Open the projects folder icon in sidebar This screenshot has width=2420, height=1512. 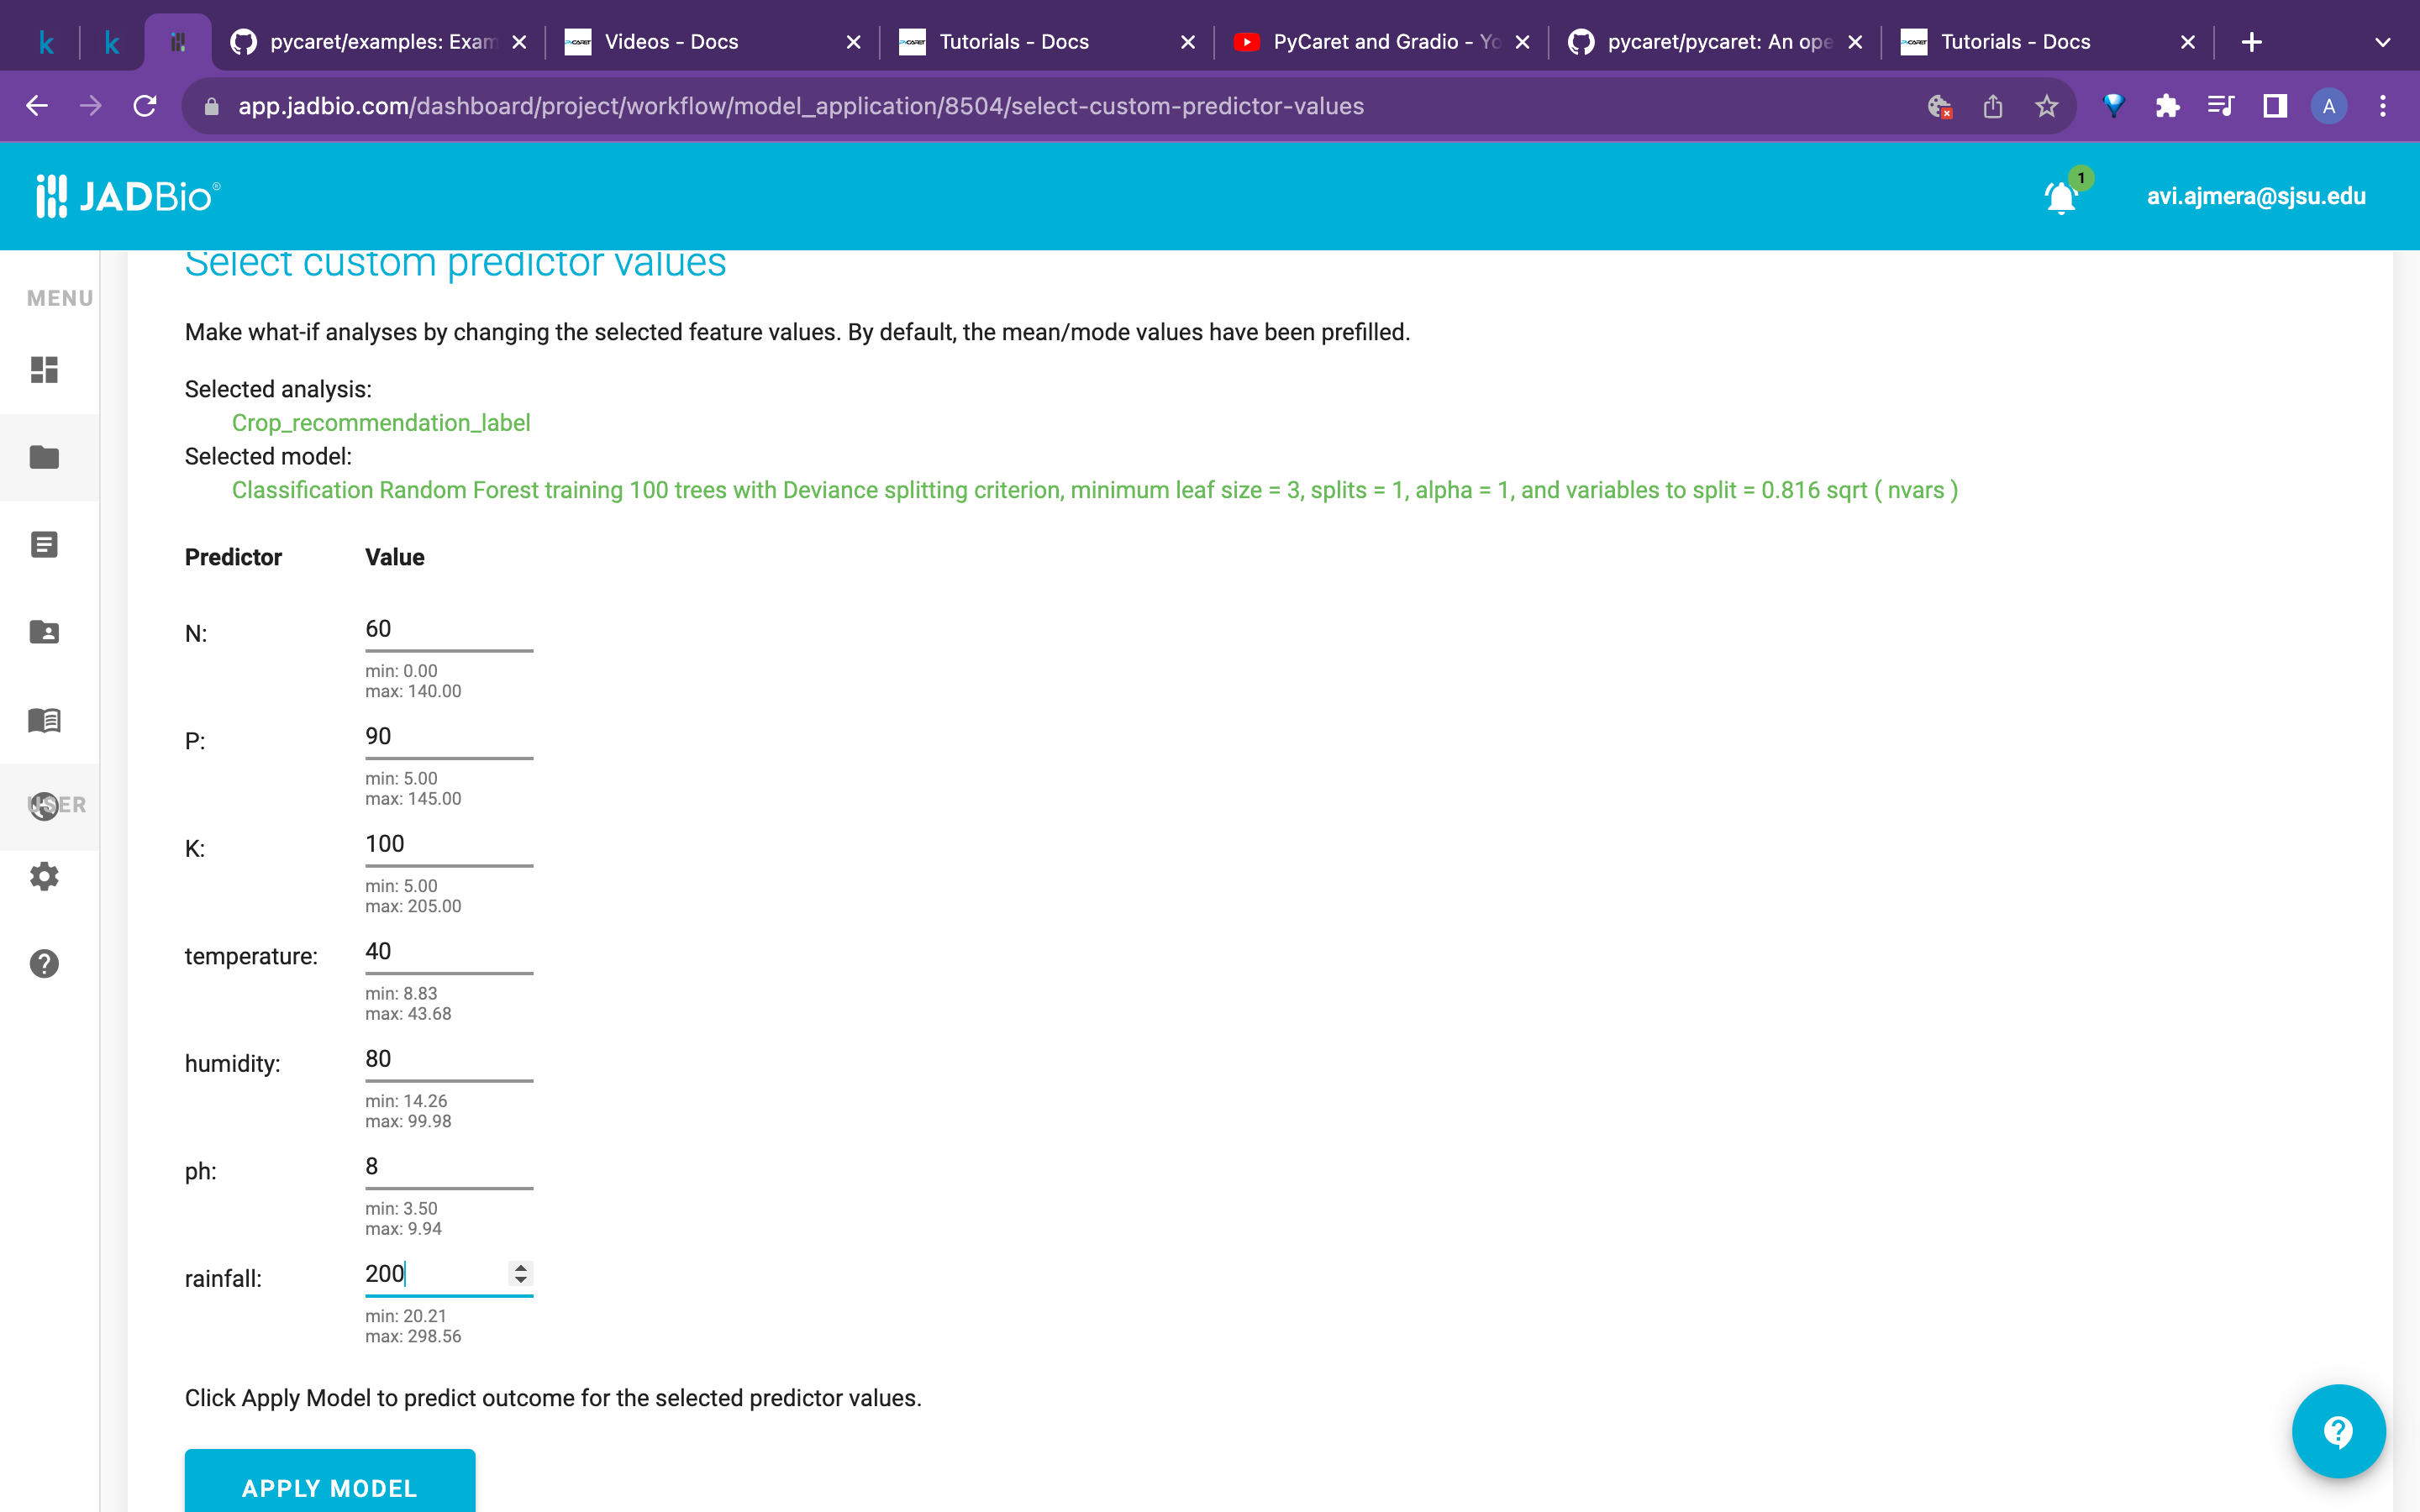click(44, 457)
